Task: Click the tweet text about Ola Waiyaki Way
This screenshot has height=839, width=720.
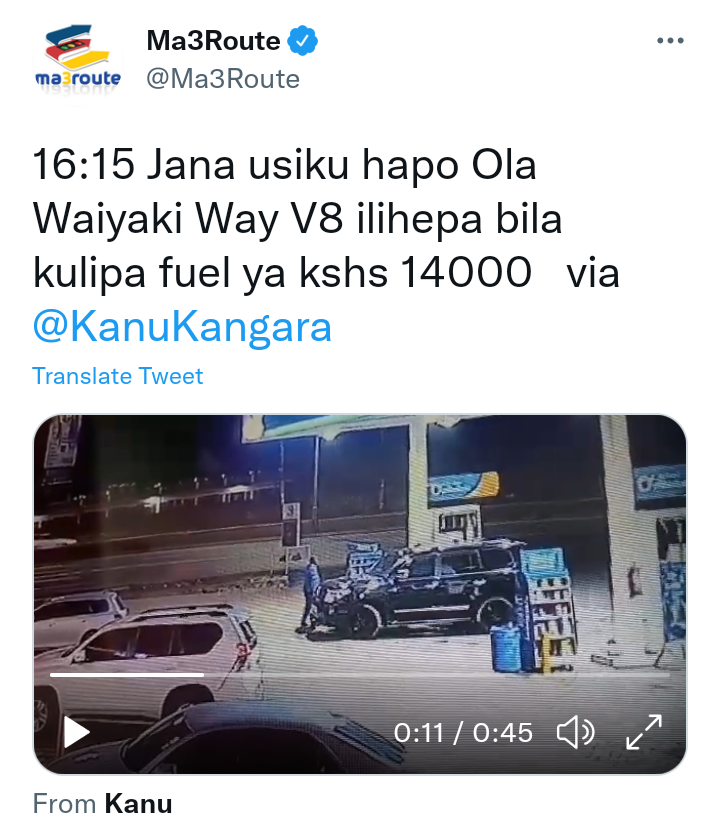Action: (x=326, y=218)
